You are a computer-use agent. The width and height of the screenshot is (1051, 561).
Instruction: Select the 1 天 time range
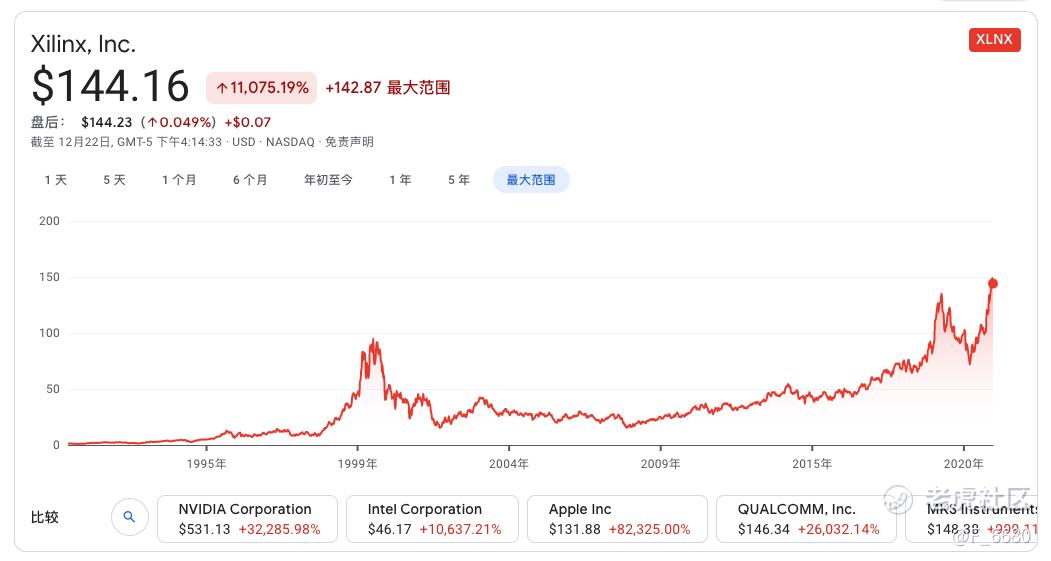pos(56,180)
